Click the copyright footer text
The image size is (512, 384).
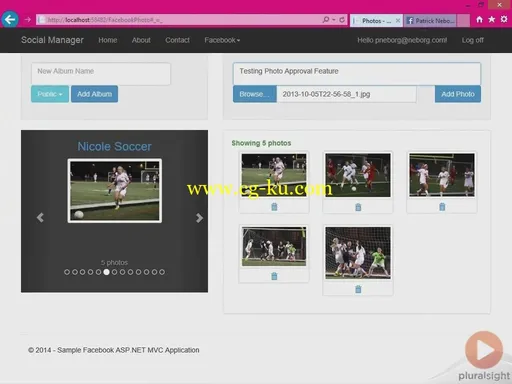coord(114,350)
